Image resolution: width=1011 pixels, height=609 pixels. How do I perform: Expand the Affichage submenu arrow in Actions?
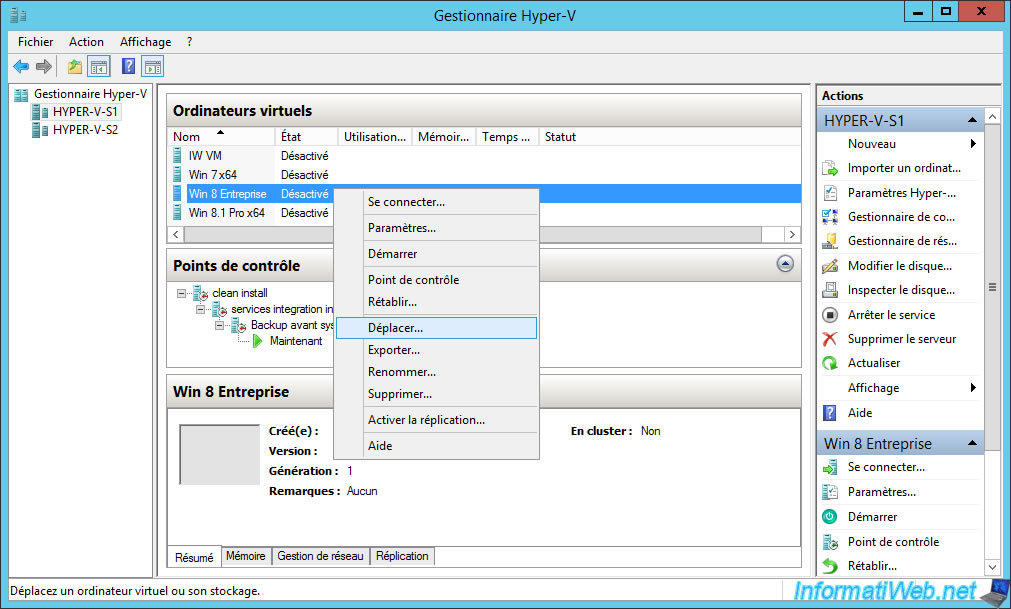point(973,387)
